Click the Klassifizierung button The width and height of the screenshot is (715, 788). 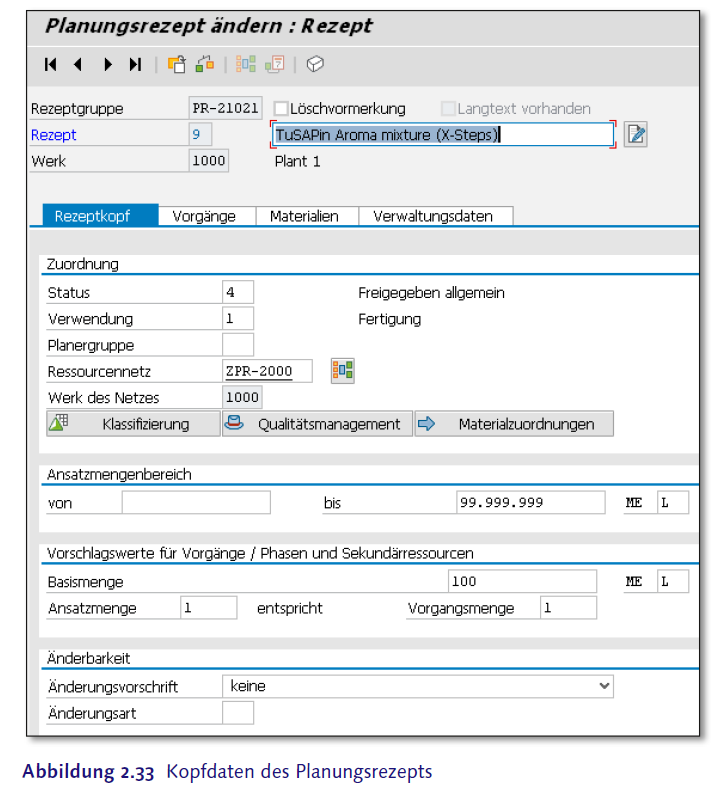[x=133, y=424]
